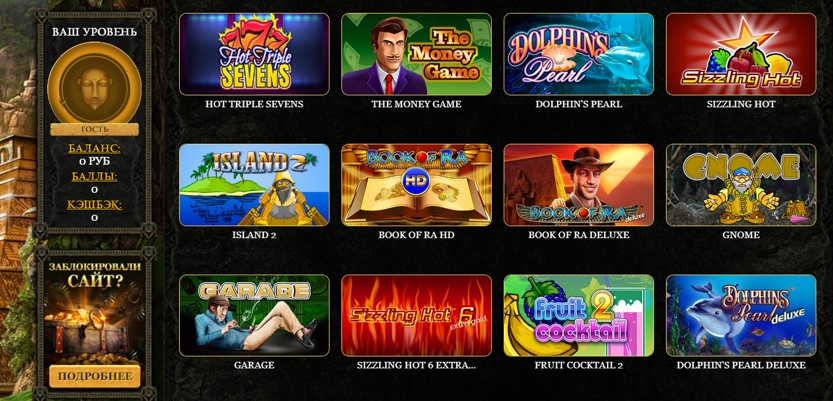Click the golden level medallion icon
The height and width of the screenshot is (401, 833).
95,83
